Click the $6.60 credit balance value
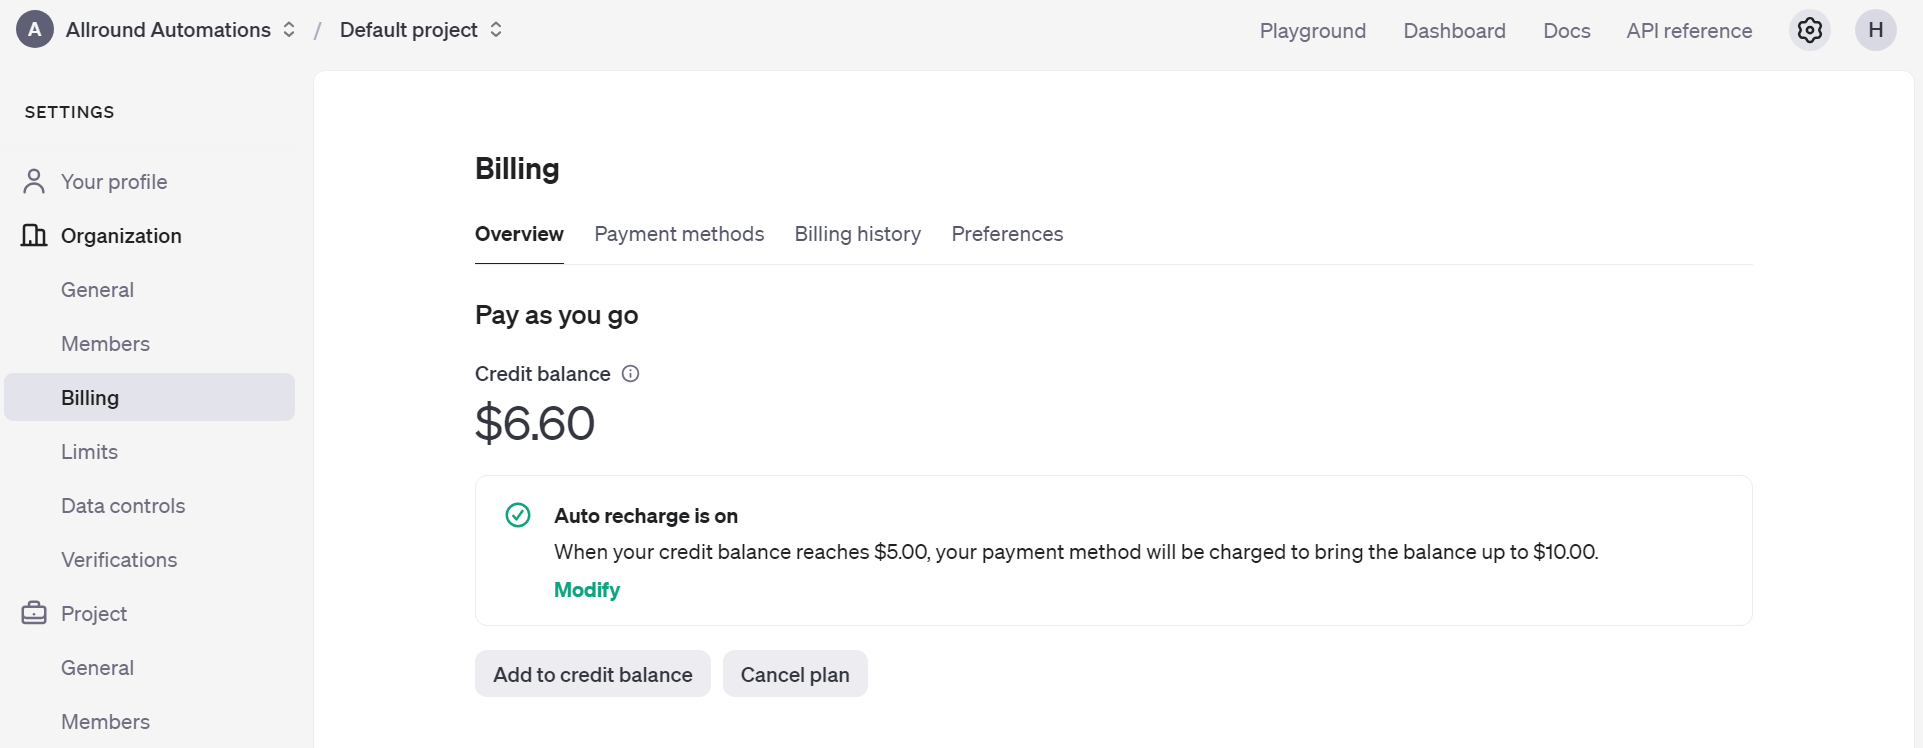This screenshot has height=748, width=1923. pyautogui.click(x=535, y=423)
